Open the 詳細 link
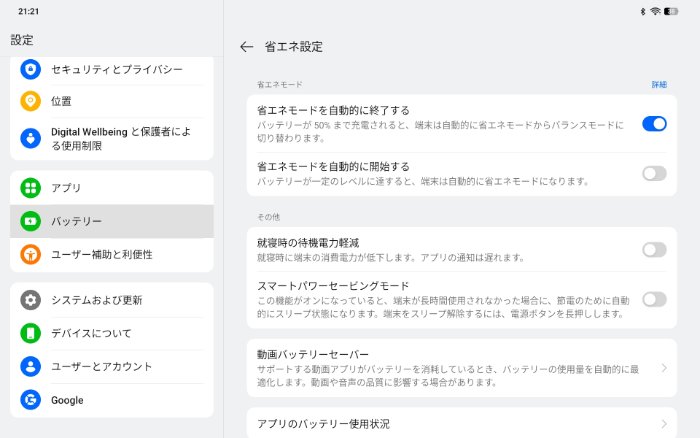This screenshot has width=700, height=438. 659,85
